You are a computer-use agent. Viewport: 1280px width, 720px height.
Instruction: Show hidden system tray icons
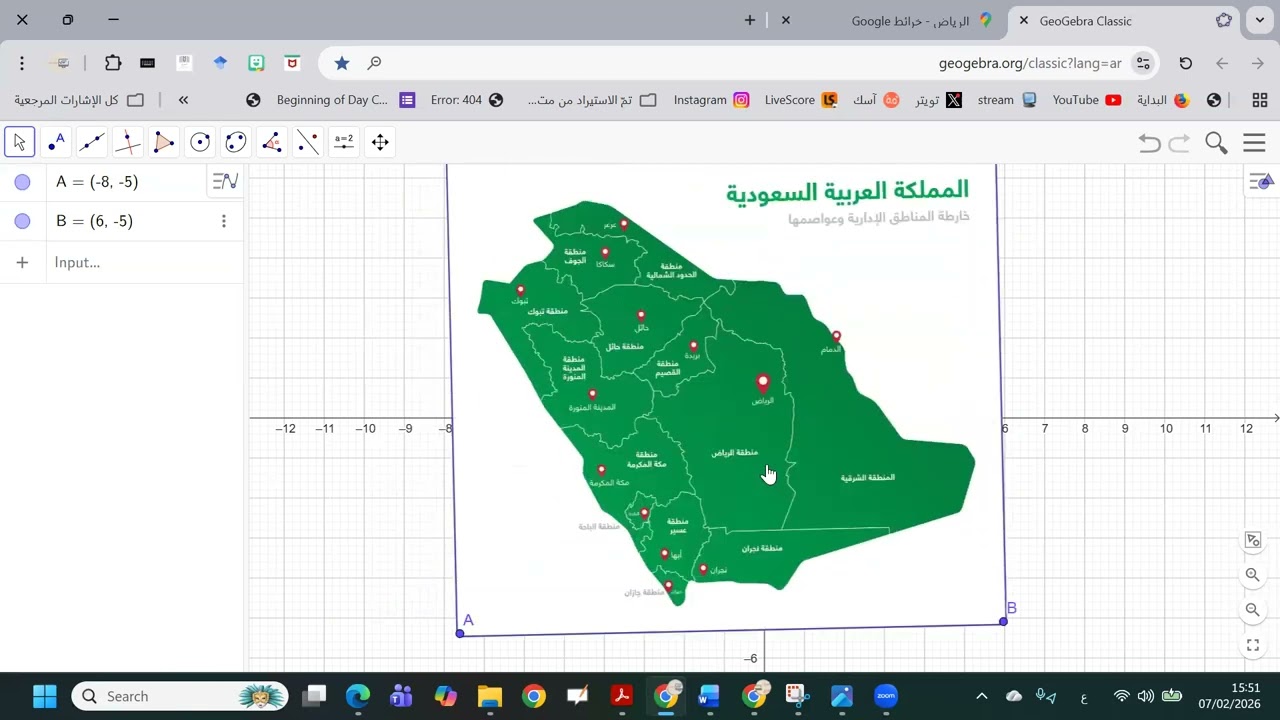coord(981,696)
